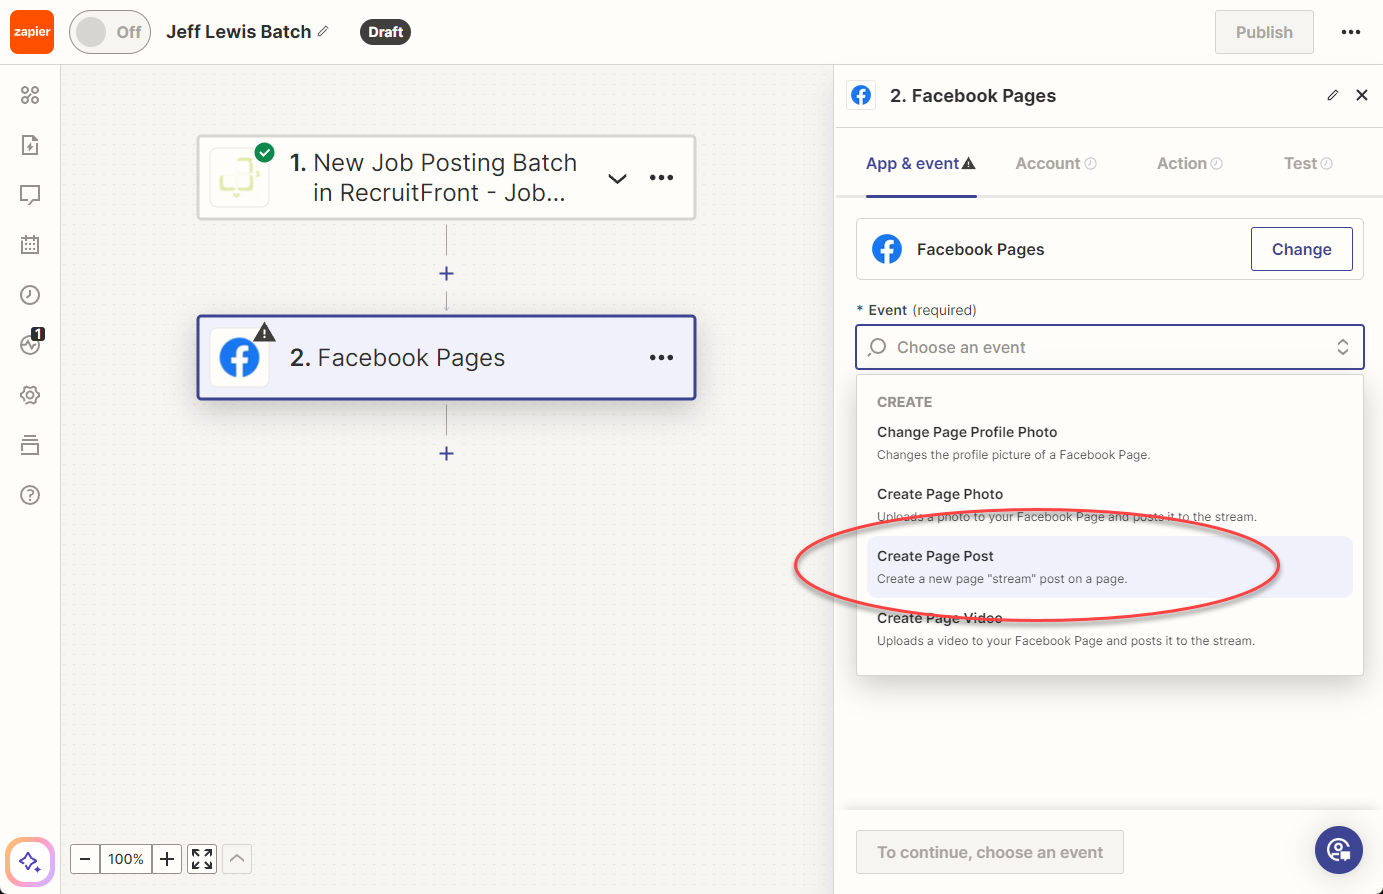This screenshot has width=1383, height=894.
Task: Switch to the Test tab
Action: coord(1308,163)
